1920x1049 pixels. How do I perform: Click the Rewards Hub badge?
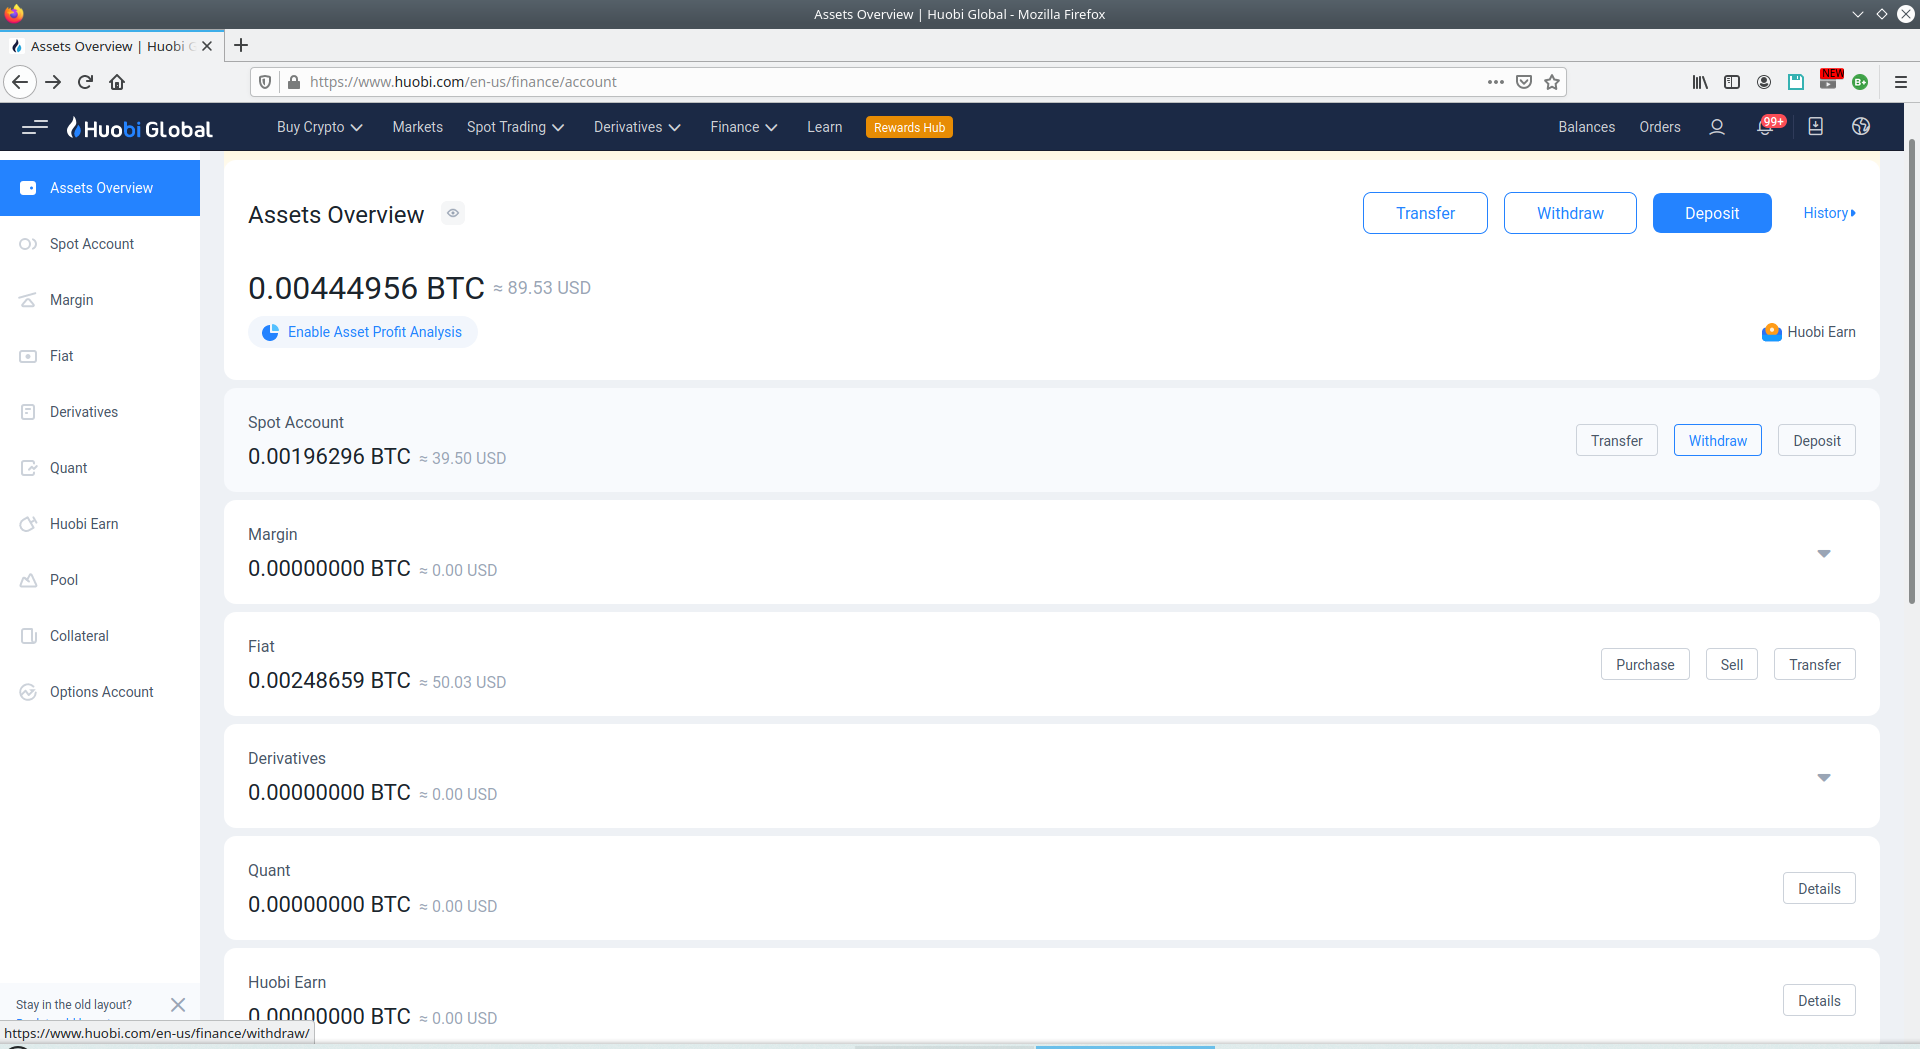pyautogui.click(x=909, y=127)
